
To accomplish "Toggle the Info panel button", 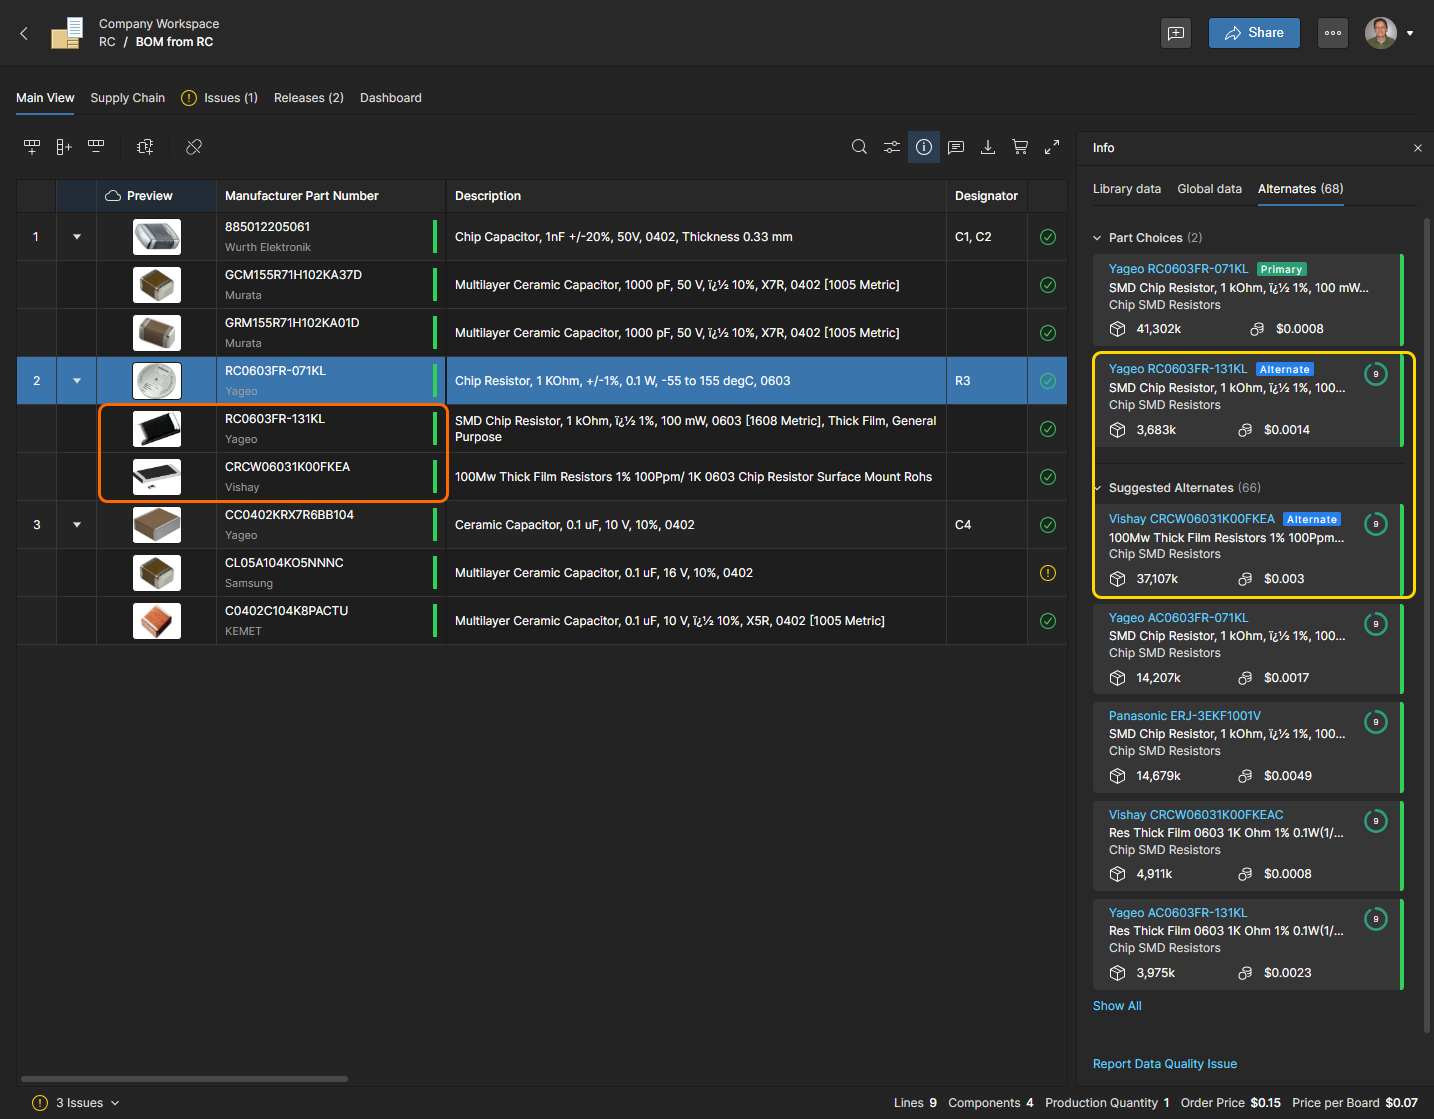I will (924, 147).
